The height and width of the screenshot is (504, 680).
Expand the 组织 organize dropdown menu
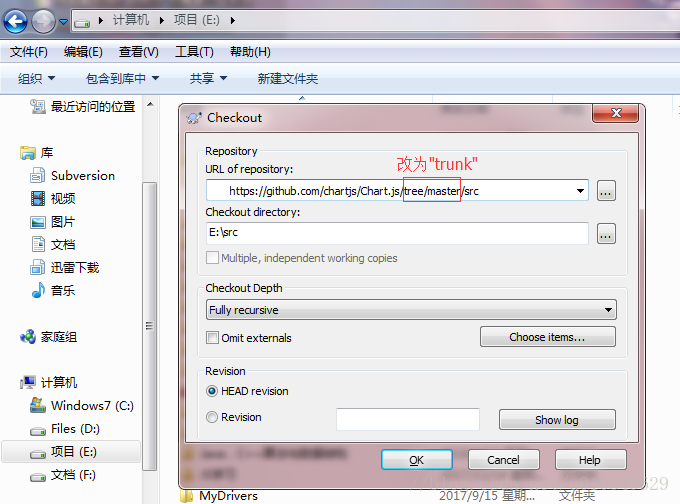point(36,79)
